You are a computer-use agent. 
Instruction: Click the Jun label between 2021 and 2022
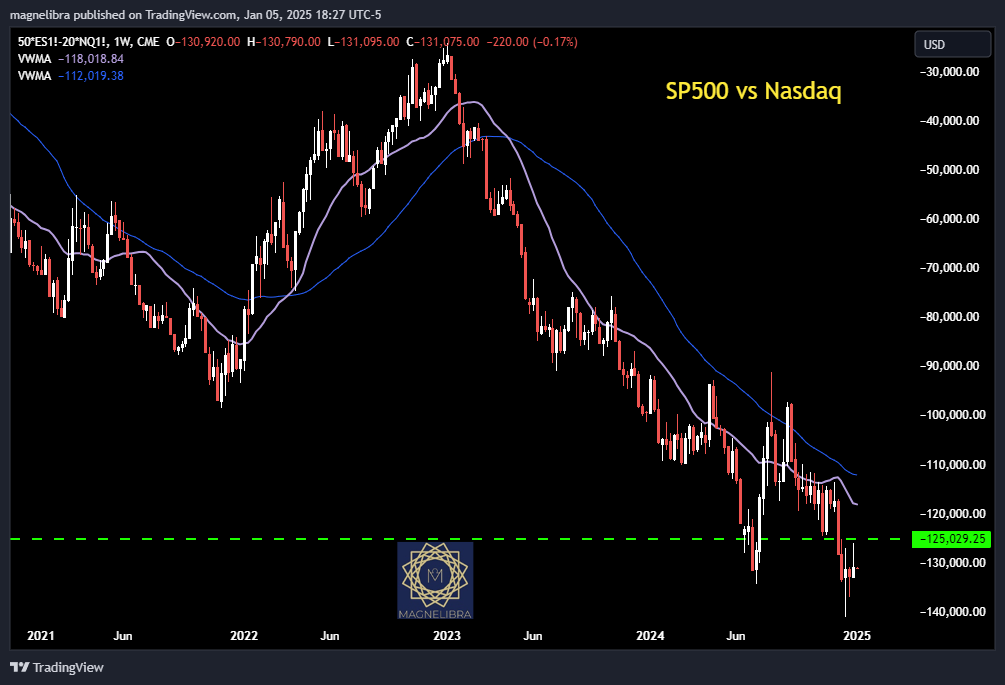(122, 636)
